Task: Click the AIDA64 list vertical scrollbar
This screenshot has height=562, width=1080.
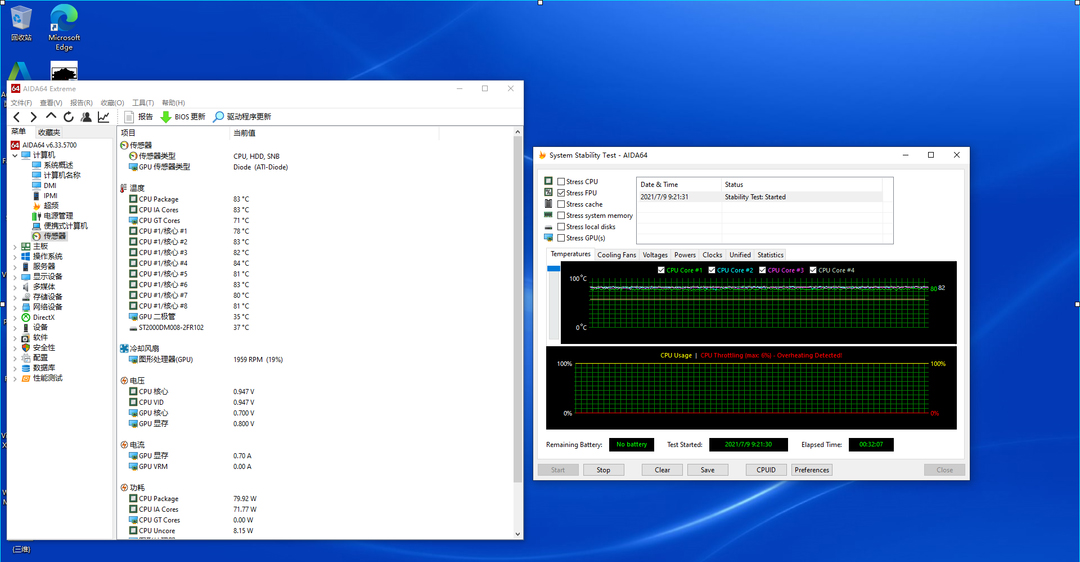Action: coord(518,310)
